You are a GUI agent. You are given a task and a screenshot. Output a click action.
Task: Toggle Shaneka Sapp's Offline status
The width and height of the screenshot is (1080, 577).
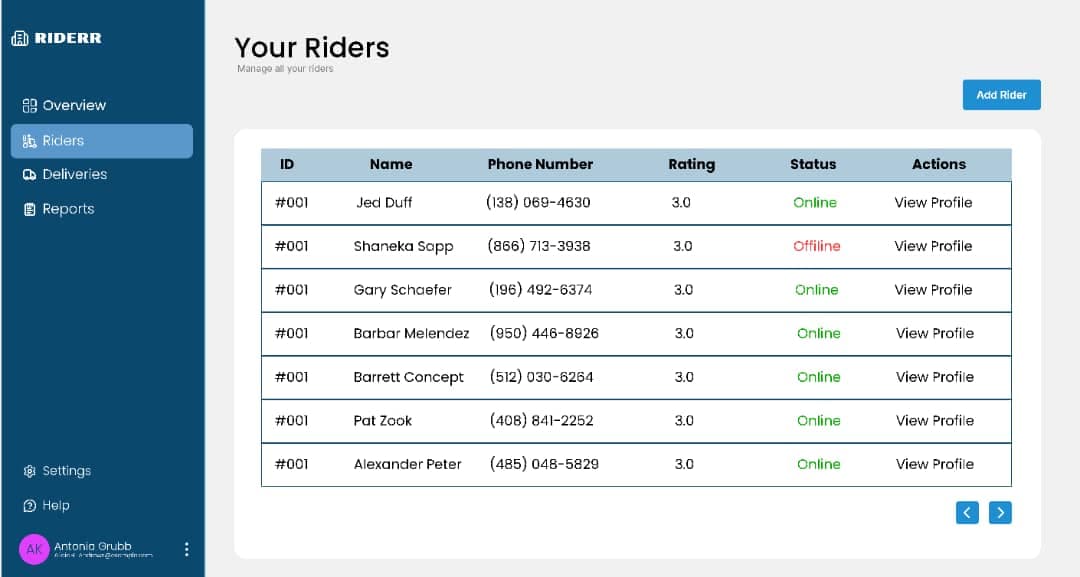pos(816,246)
